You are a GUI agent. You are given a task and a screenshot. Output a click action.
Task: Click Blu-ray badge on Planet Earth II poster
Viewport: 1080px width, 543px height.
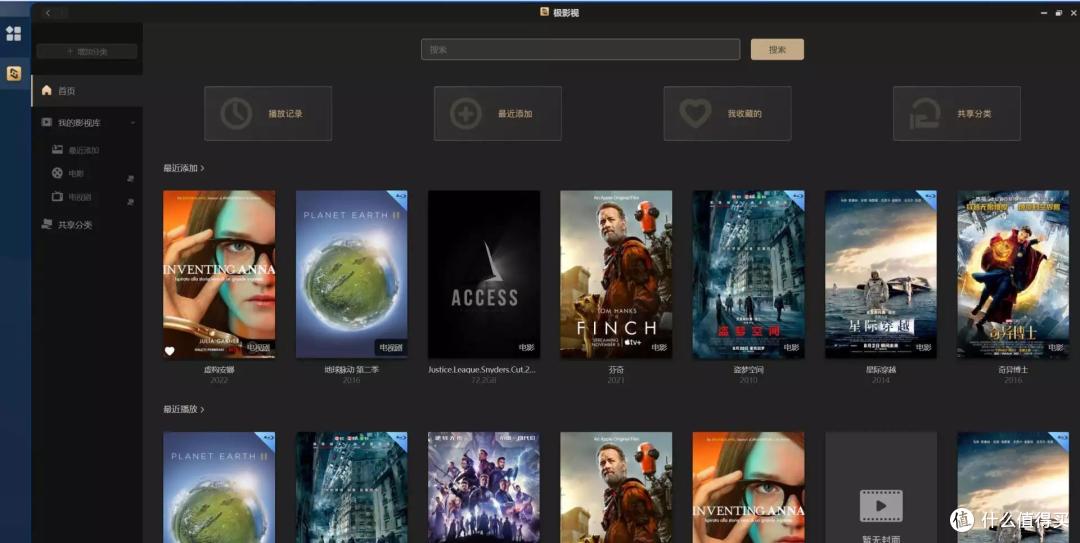pos(399,199)
